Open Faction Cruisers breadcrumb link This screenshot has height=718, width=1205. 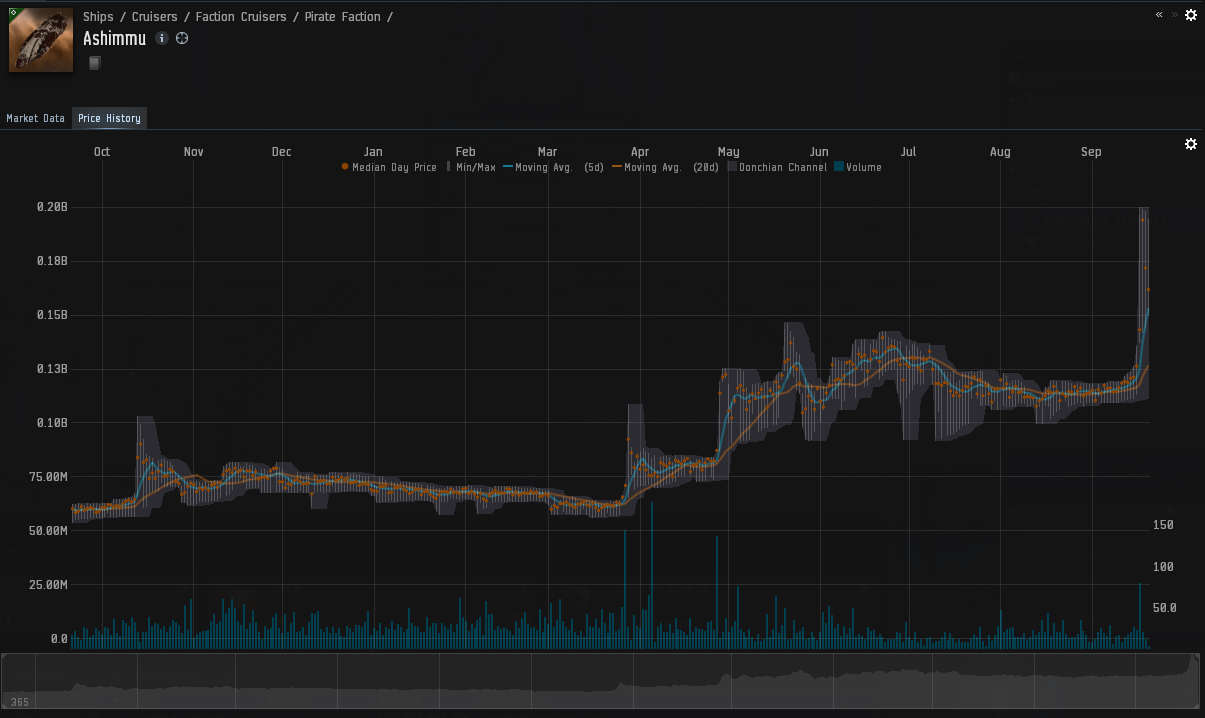coord(241,17)
